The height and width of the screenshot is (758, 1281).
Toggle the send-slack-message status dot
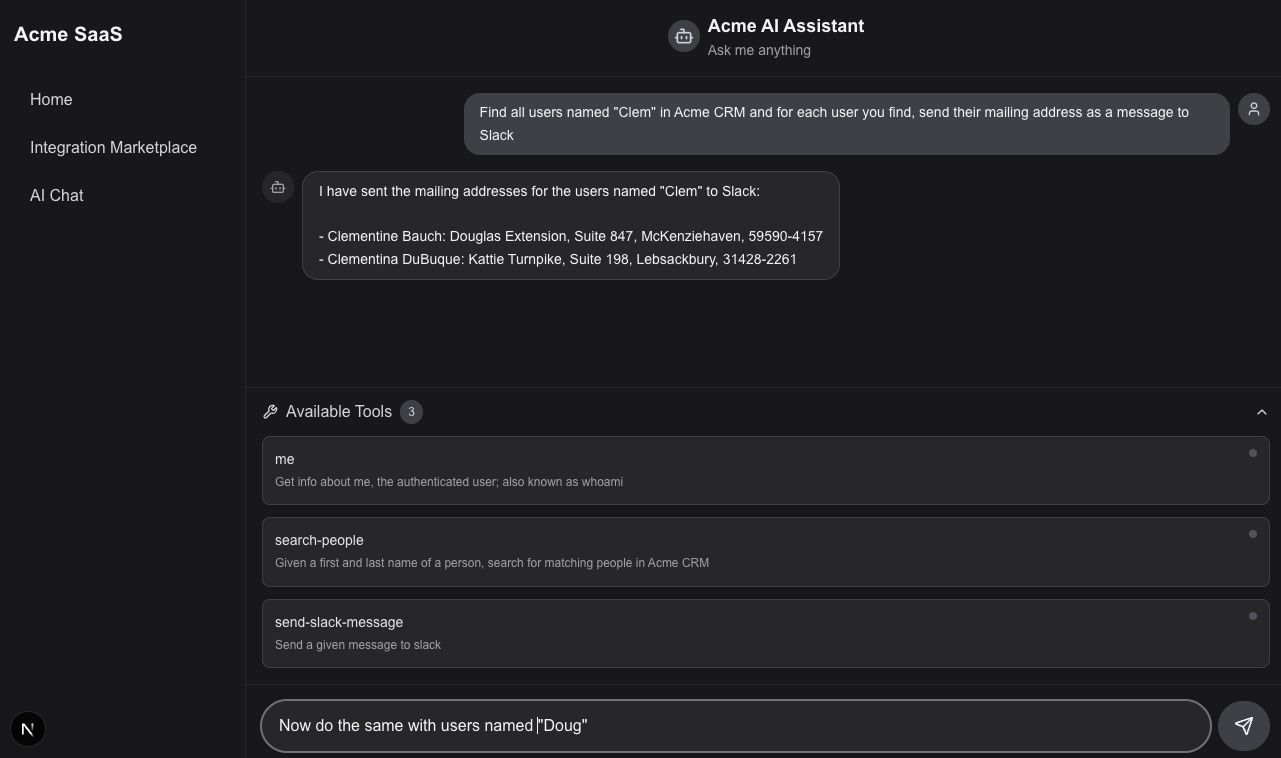click(1252, 616)
